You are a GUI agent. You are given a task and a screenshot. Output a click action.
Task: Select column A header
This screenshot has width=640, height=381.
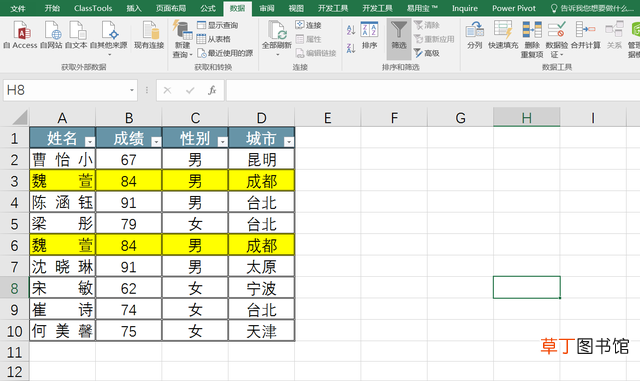coord(62,118)
